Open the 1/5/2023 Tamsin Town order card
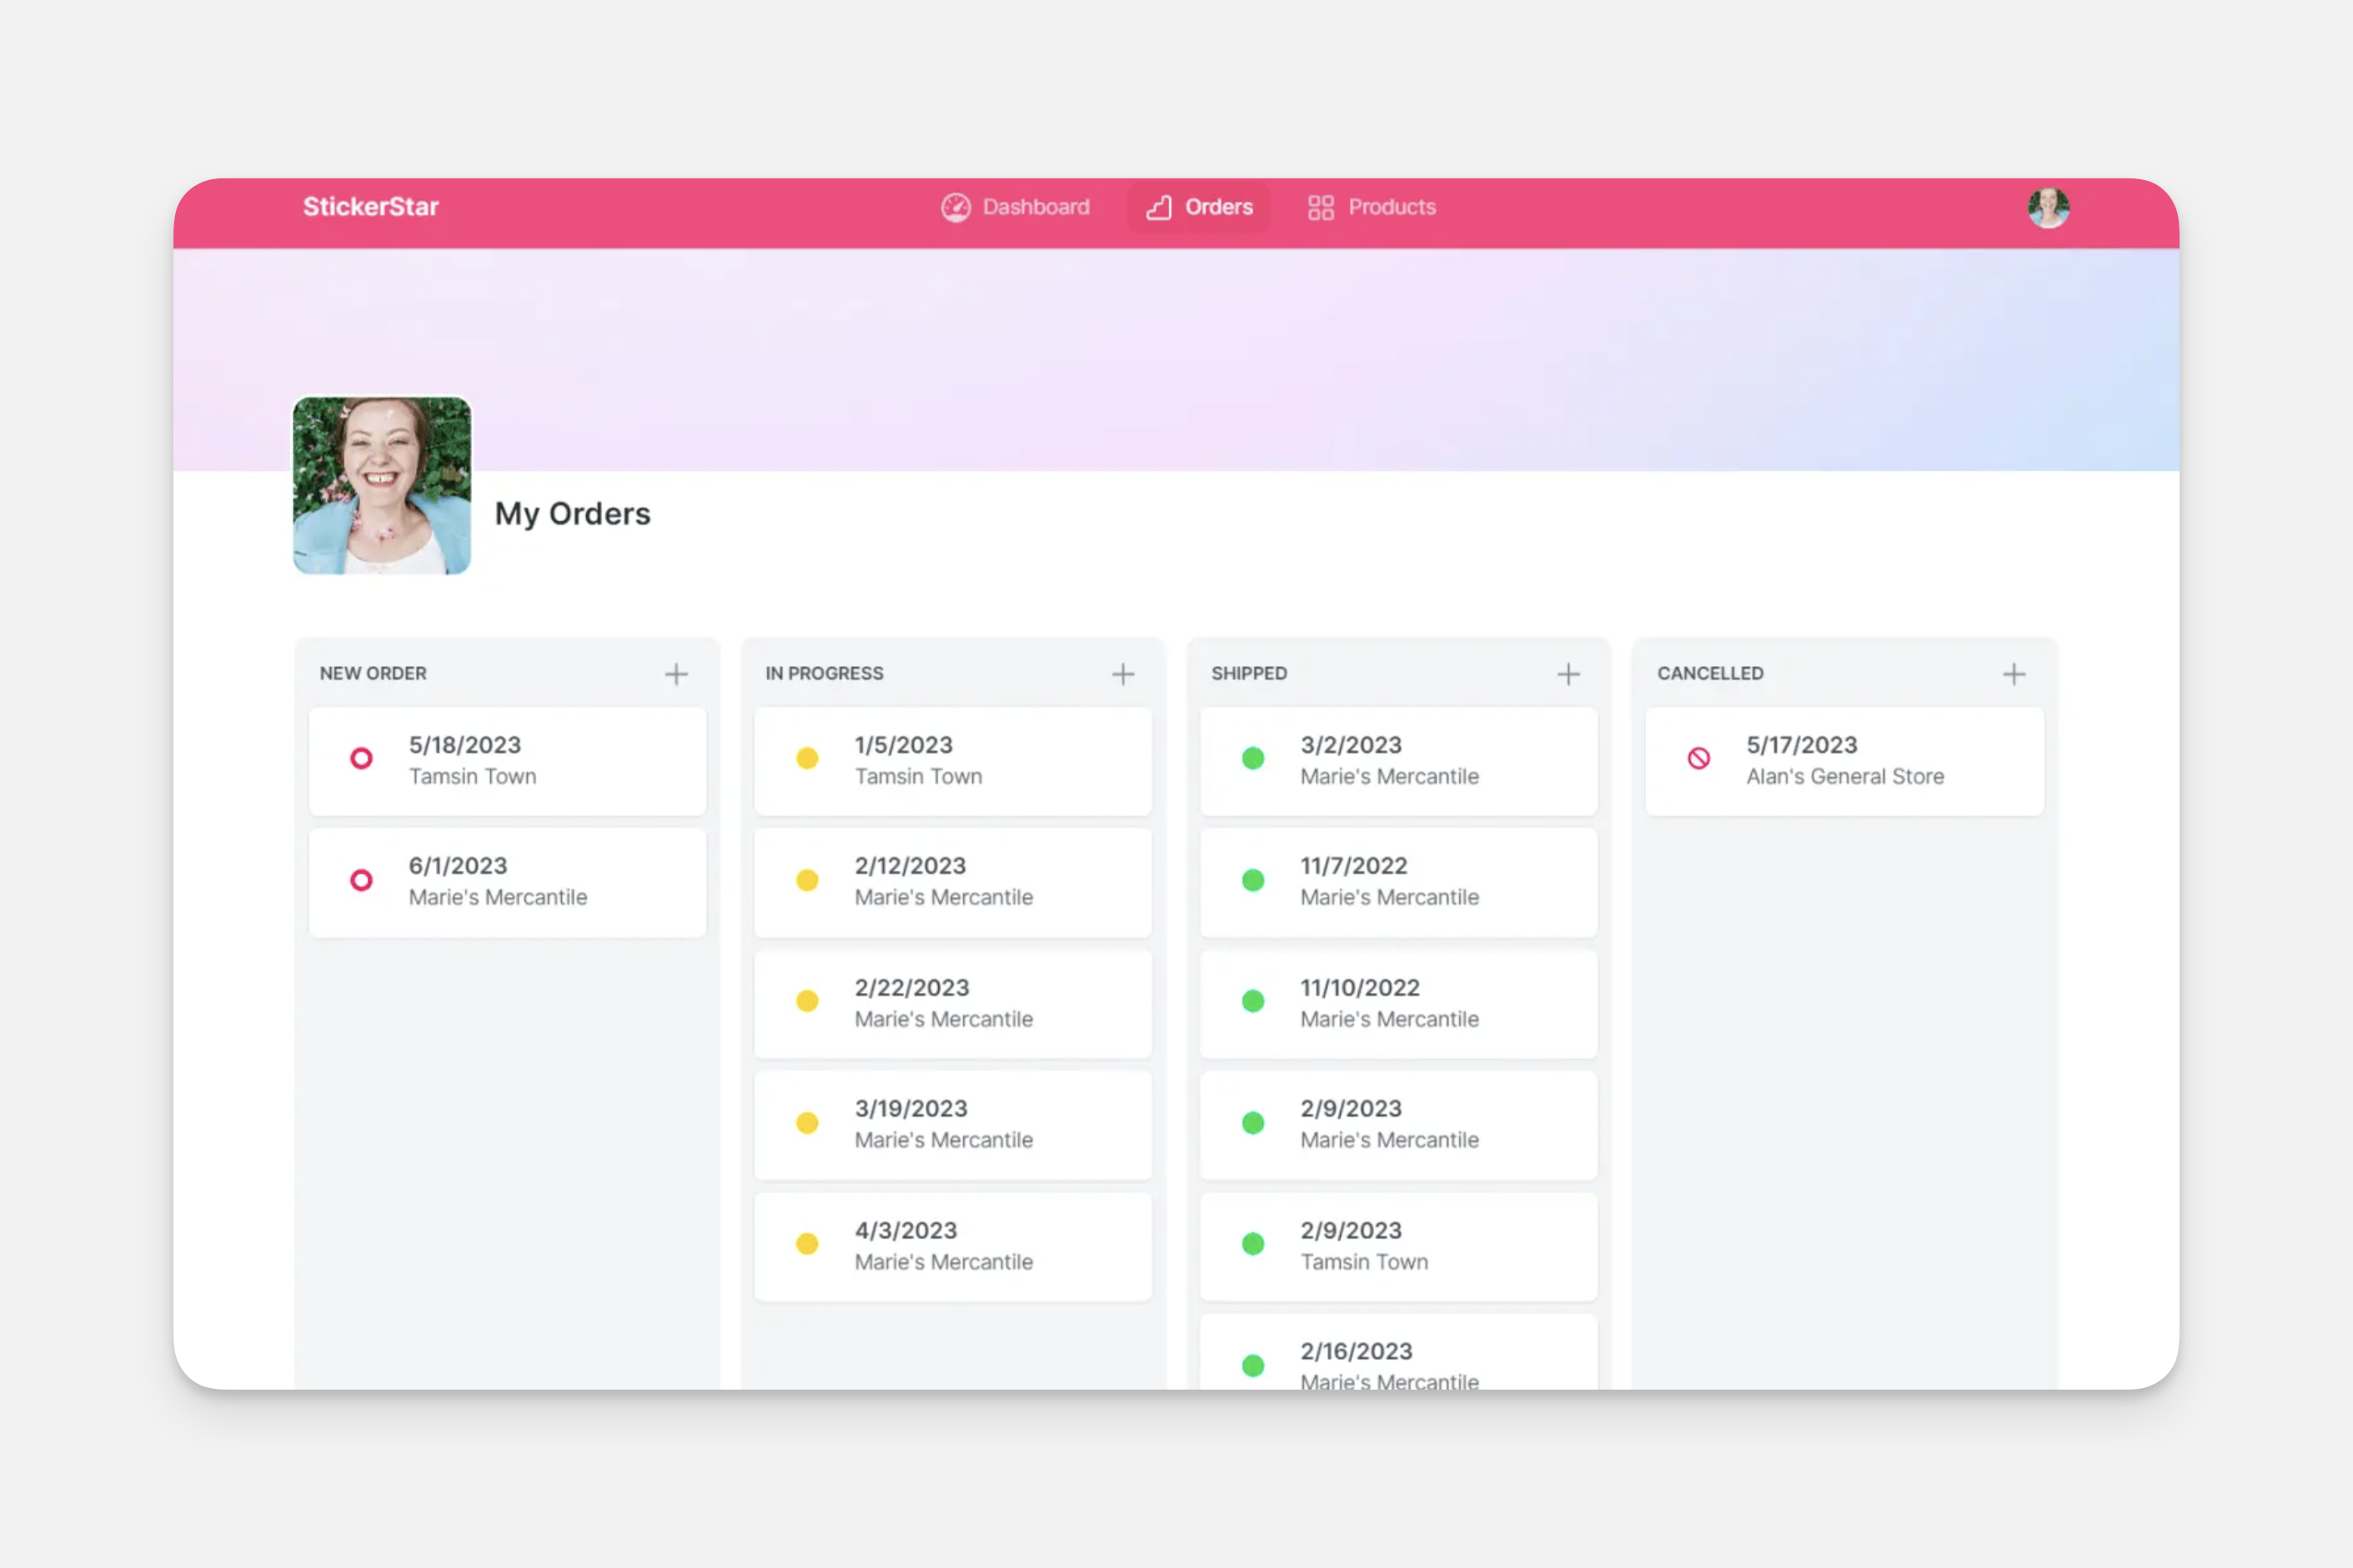 point(953,761)
